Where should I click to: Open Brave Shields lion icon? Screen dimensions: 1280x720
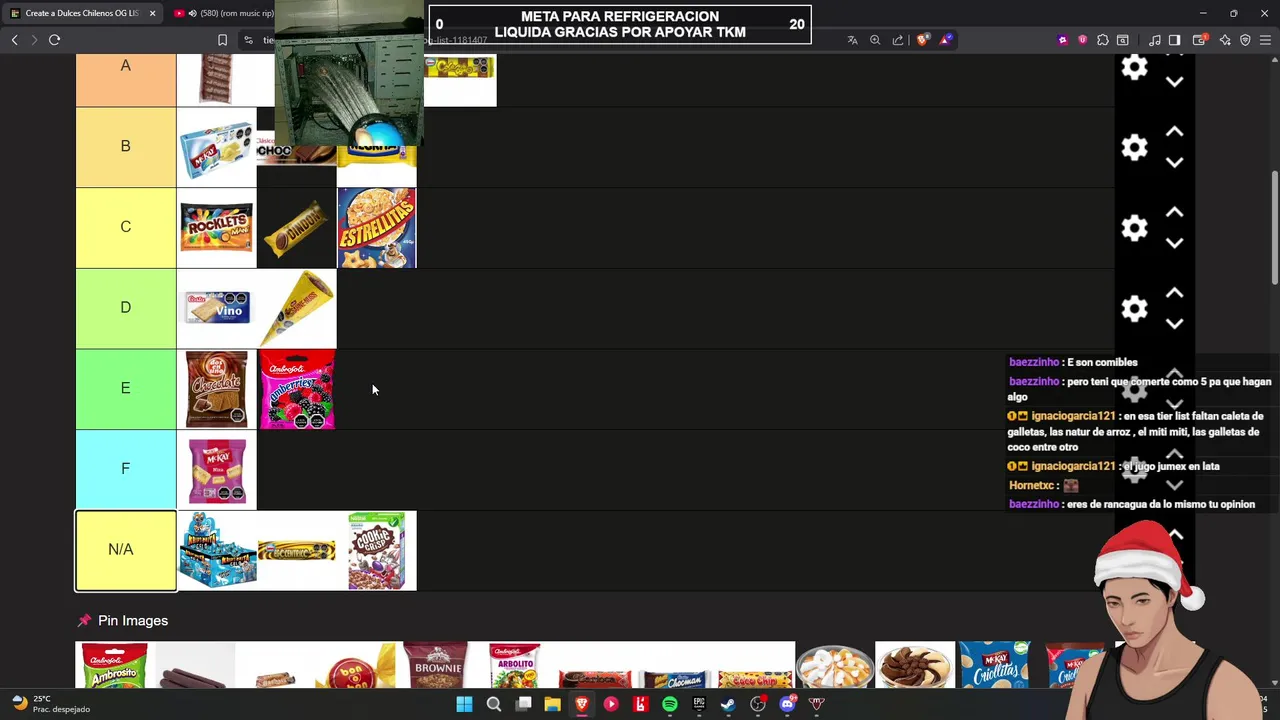point(922,40)
